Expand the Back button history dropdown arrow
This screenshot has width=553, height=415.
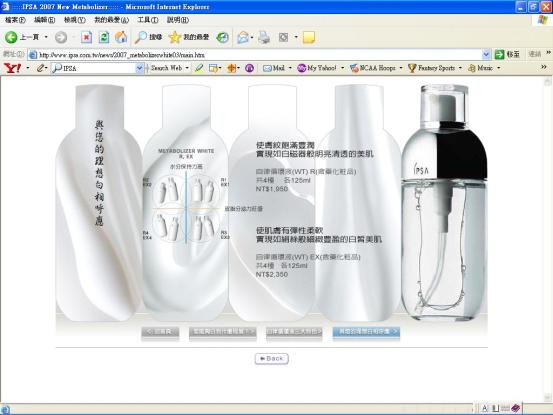coord(46,37)
